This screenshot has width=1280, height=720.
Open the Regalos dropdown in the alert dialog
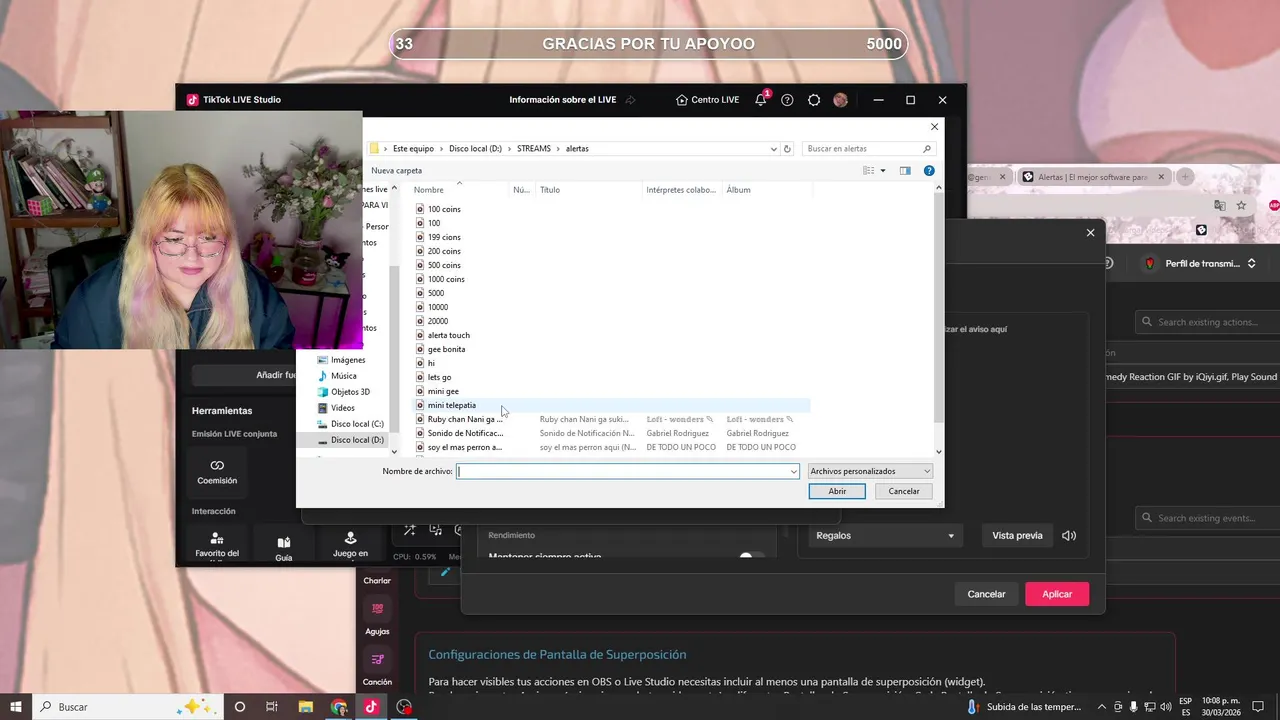pos(885,535)
